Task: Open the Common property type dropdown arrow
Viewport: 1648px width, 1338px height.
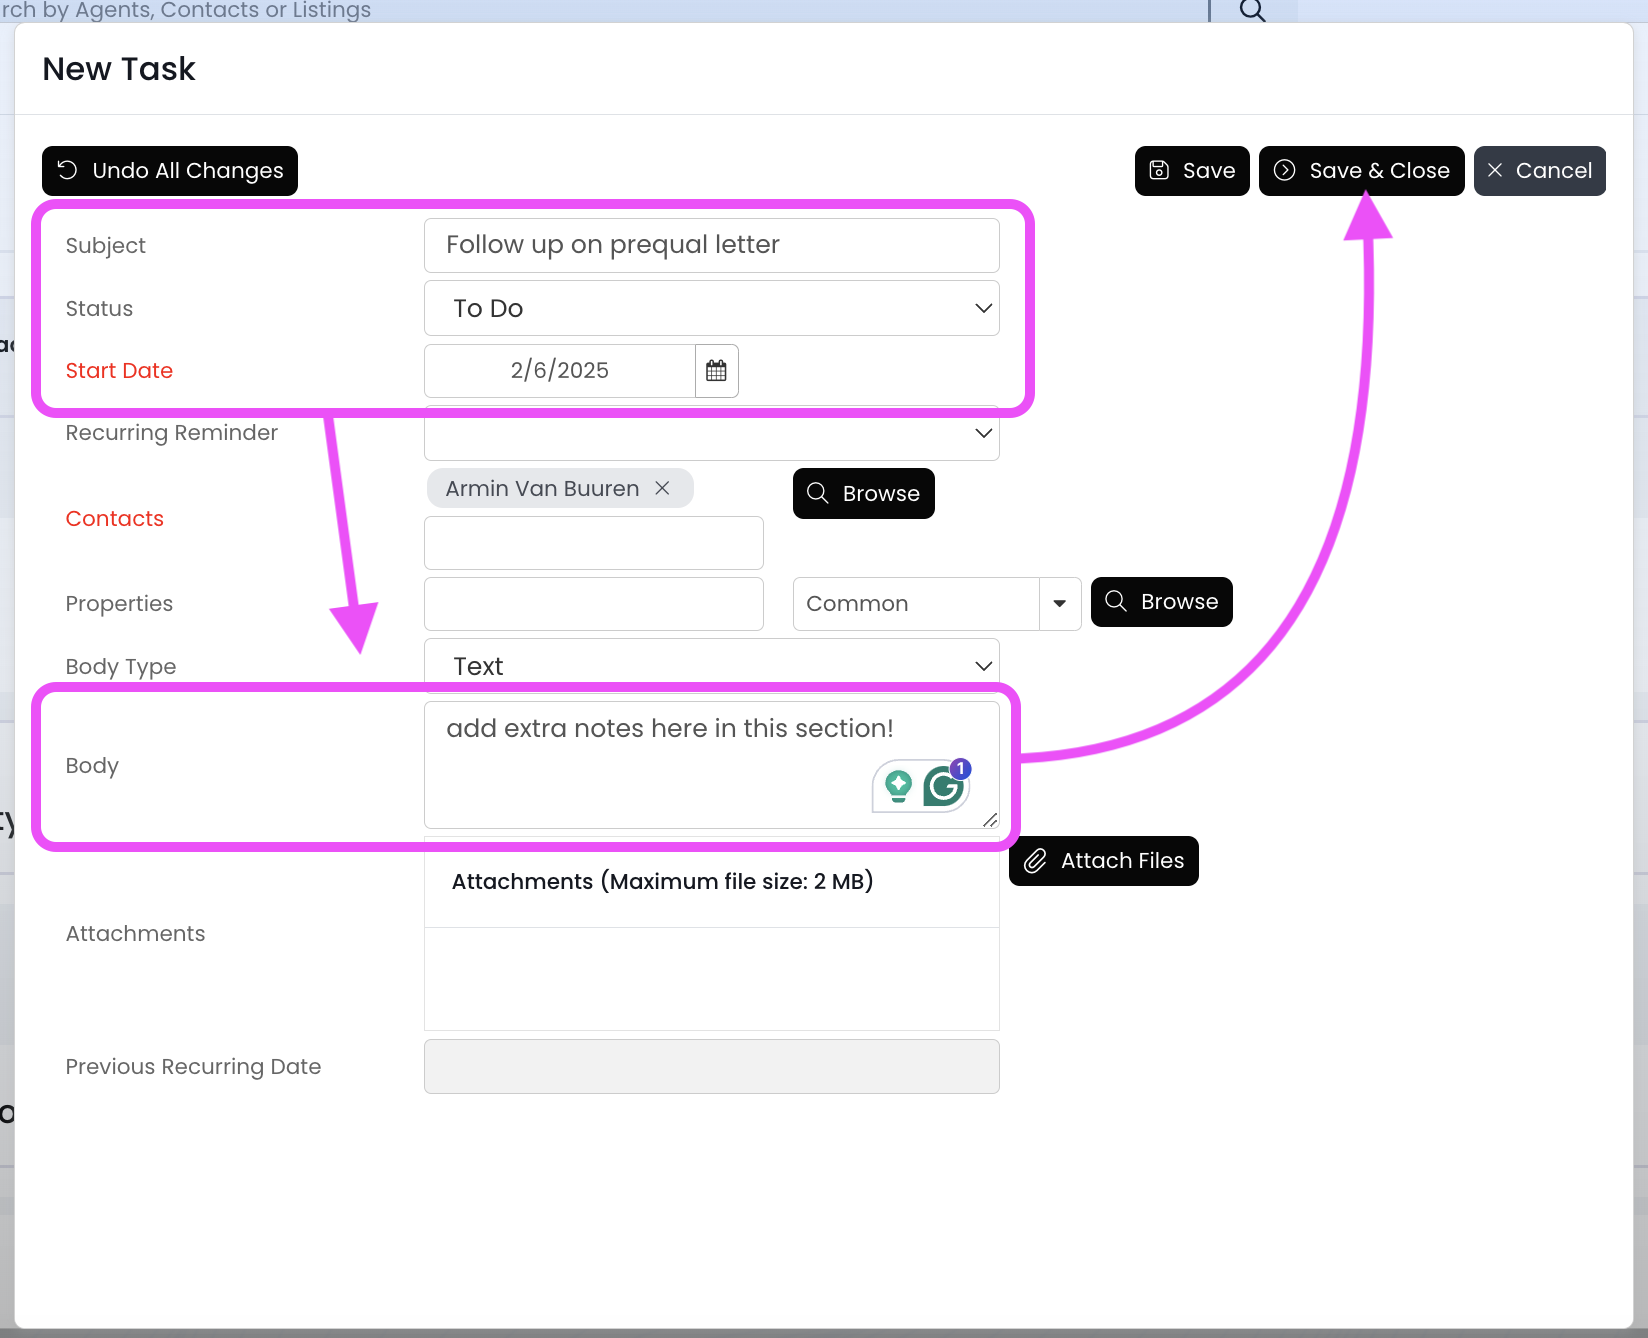Action: coord(1060,604)
